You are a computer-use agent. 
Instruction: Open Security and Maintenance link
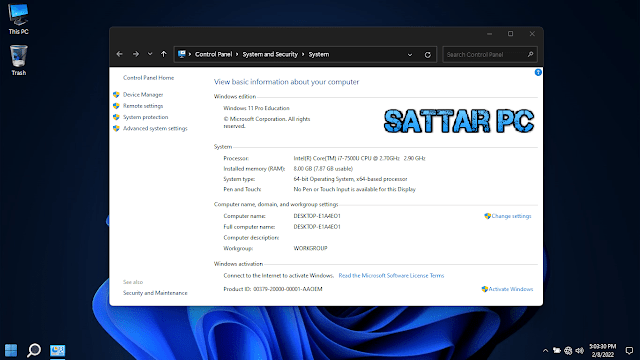[x=155, y=293]
